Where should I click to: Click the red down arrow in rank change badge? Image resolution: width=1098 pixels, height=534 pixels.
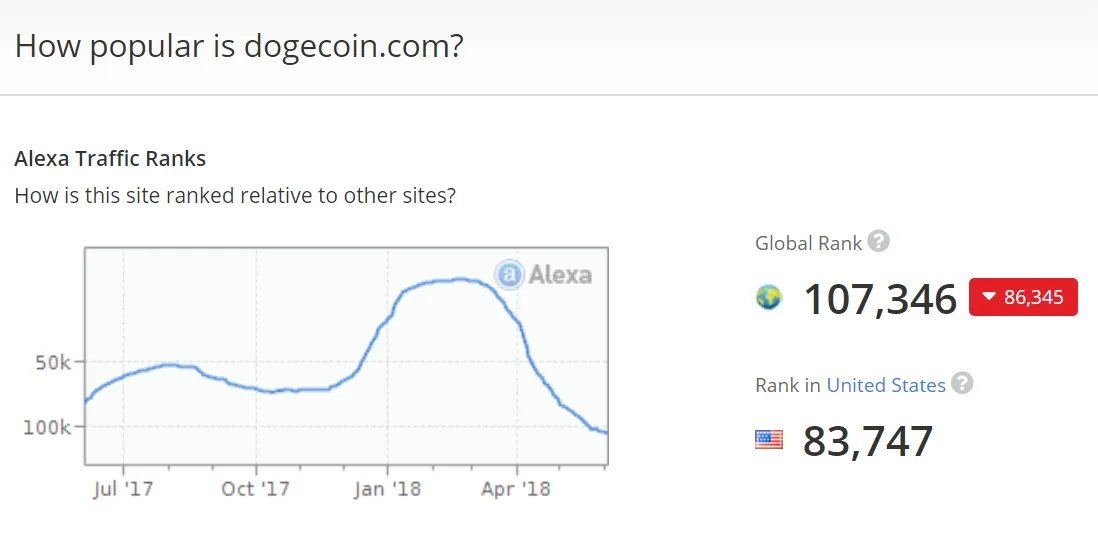(x=989, y=297)
